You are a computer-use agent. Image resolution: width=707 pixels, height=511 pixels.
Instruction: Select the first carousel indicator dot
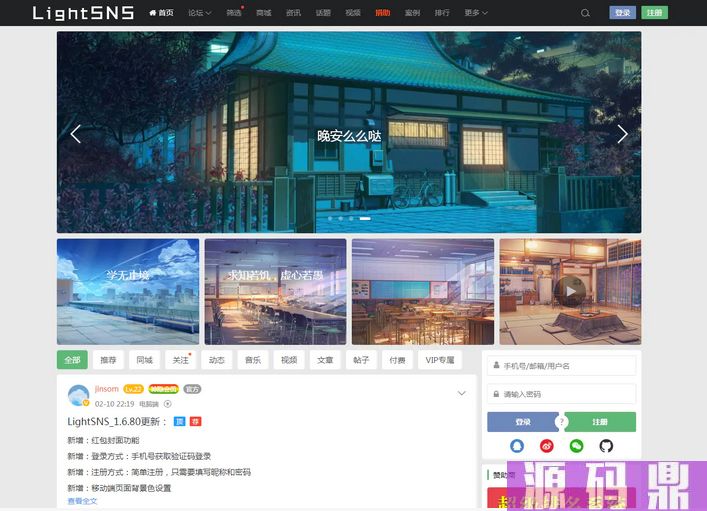tap(330, 218)
